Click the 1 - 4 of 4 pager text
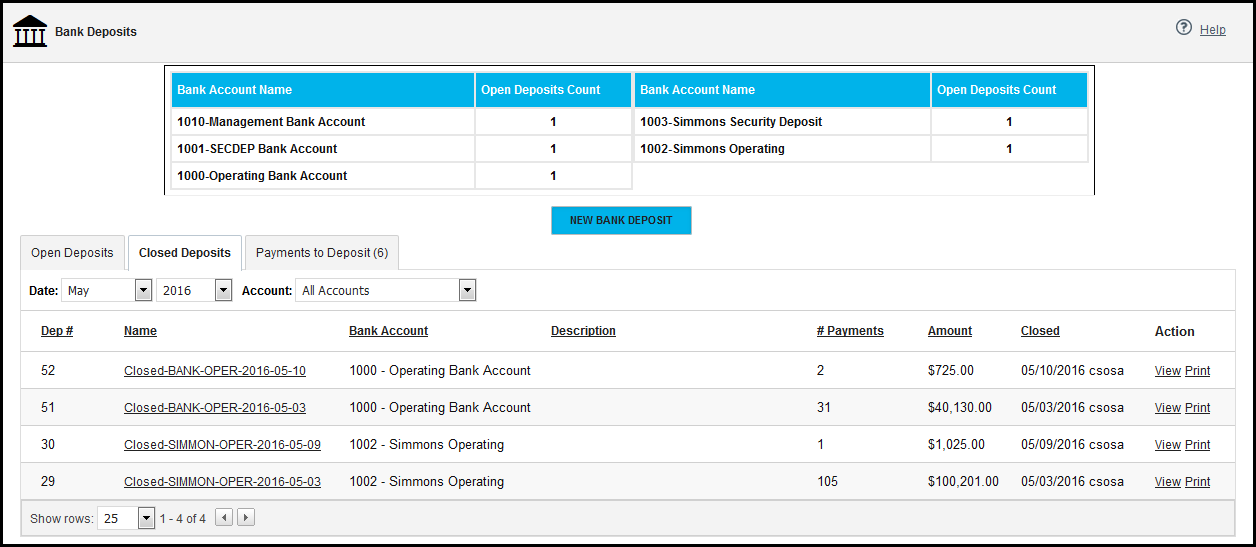The height and width of the screenshot is (547, 1256). (183, 519)
